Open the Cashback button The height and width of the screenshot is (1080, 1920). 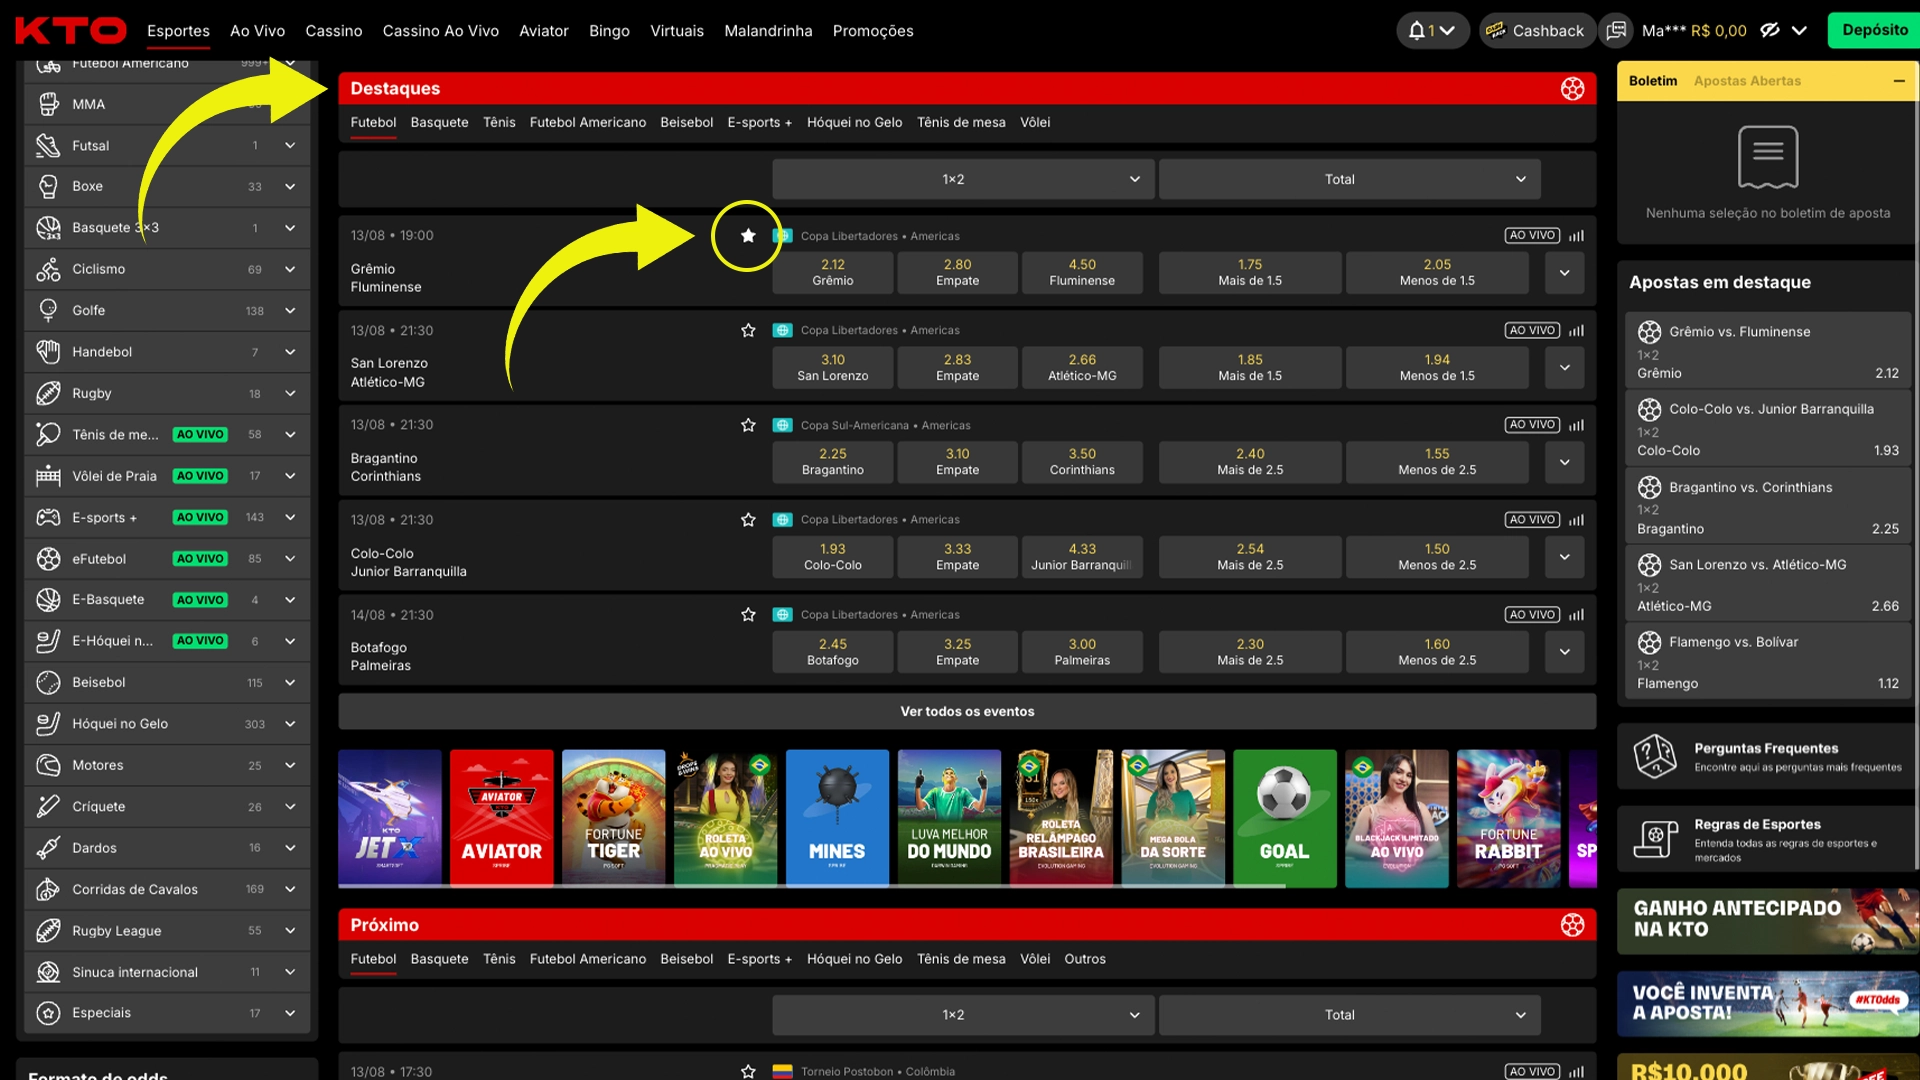click(x=1535, y=31)
